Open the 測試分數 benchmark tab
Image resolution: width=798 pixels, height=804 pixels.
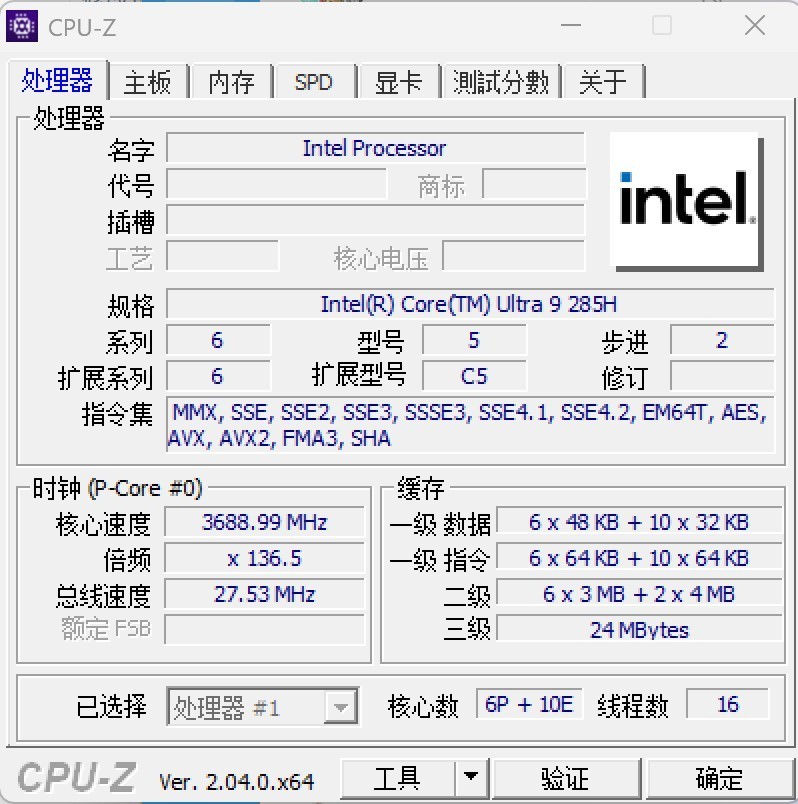[501, 82]
